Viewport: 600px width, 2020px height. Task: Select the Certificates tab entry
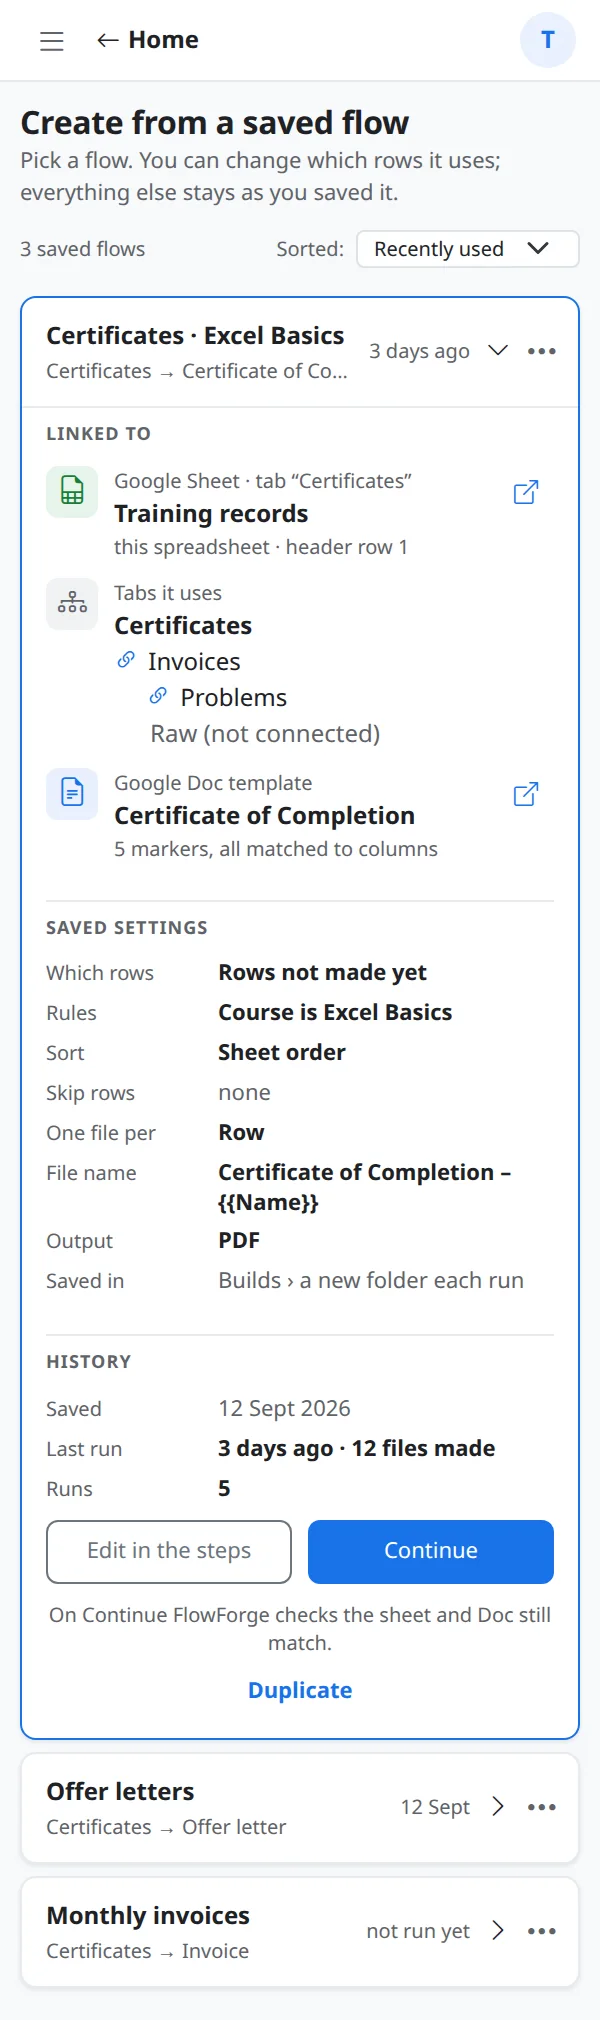(183, 626)
